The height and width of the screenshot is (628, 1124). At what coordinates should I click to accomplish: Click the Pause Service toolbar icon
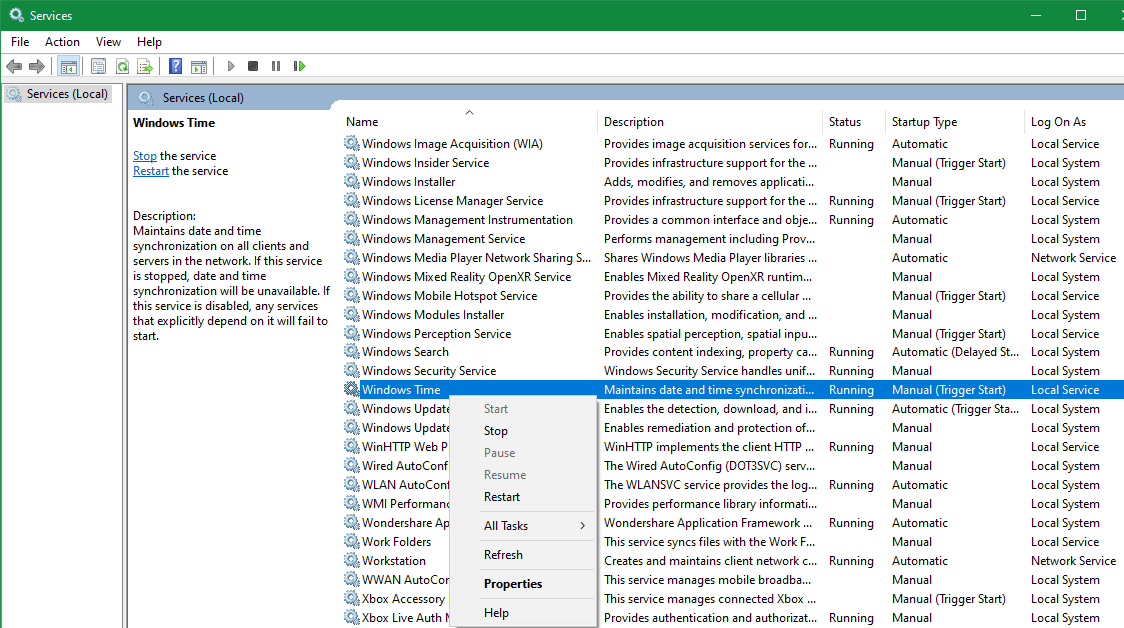[x=276, y=66]
